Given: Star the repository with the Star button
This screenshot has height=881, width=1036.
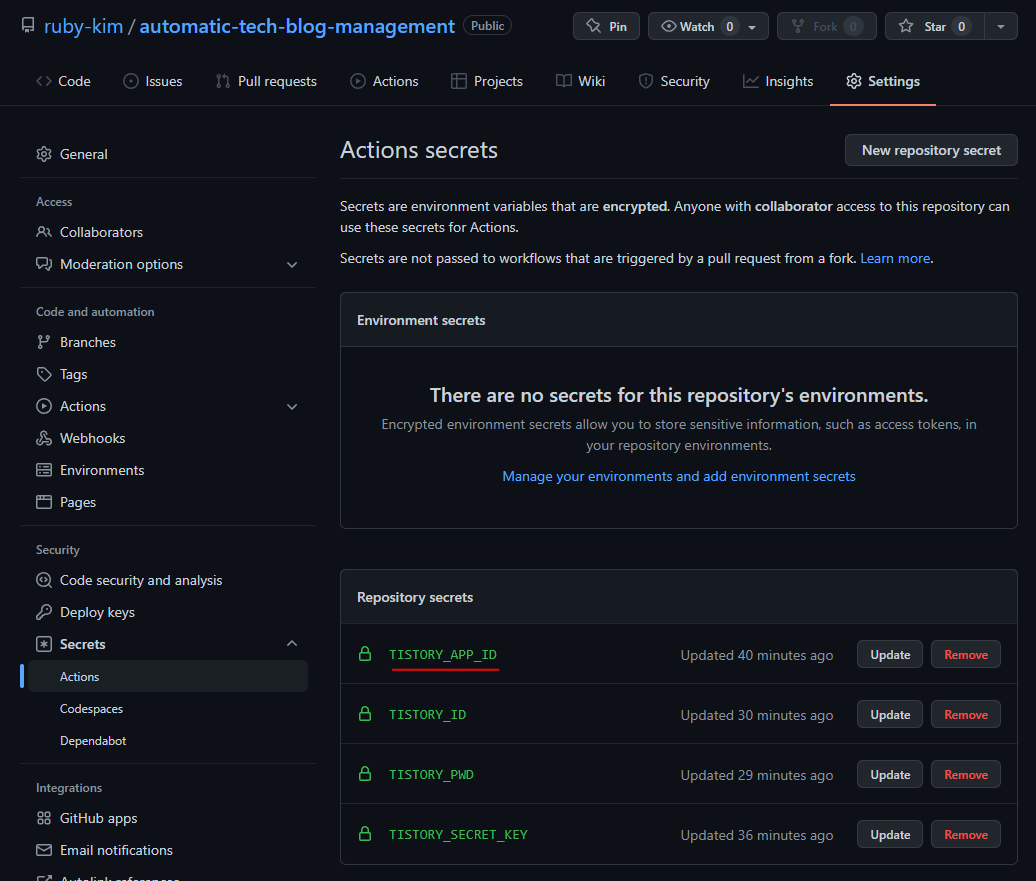Looking at the screenshot, I should (x=934, y=26).
